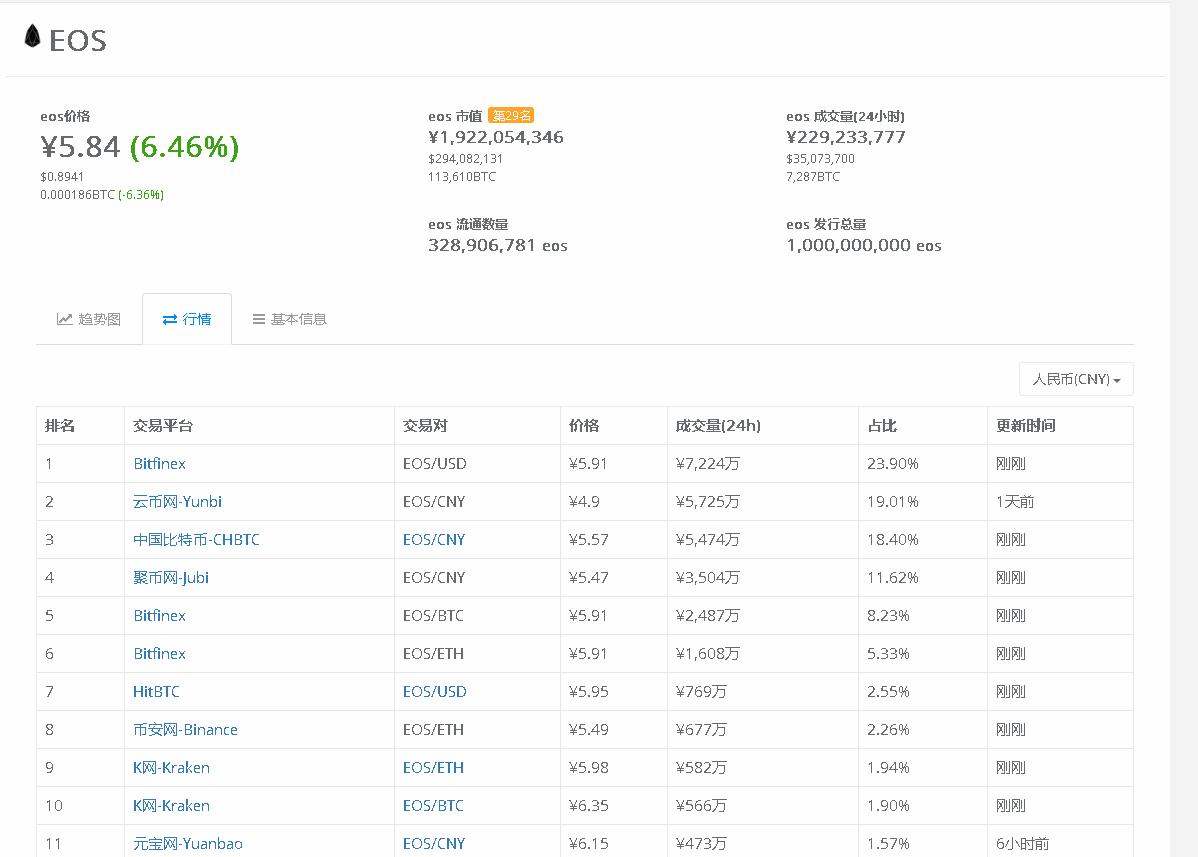Open 币安网-Binance exchange link
The height and width of the screenshot is (857, 1198).
pos(185,729)
